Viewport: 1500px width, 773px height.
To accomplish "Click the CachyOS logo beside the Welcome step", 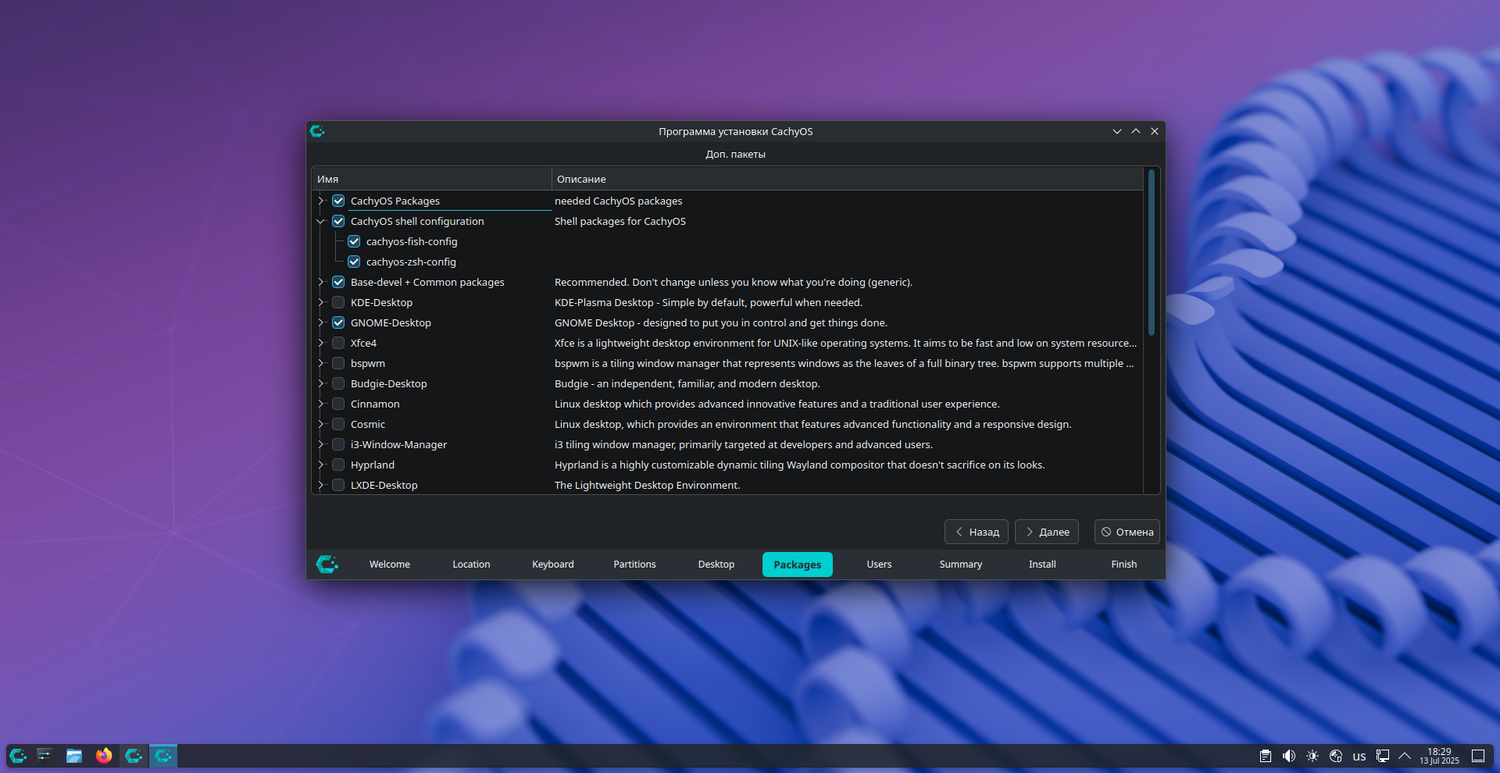I will (x=327, y=564).
